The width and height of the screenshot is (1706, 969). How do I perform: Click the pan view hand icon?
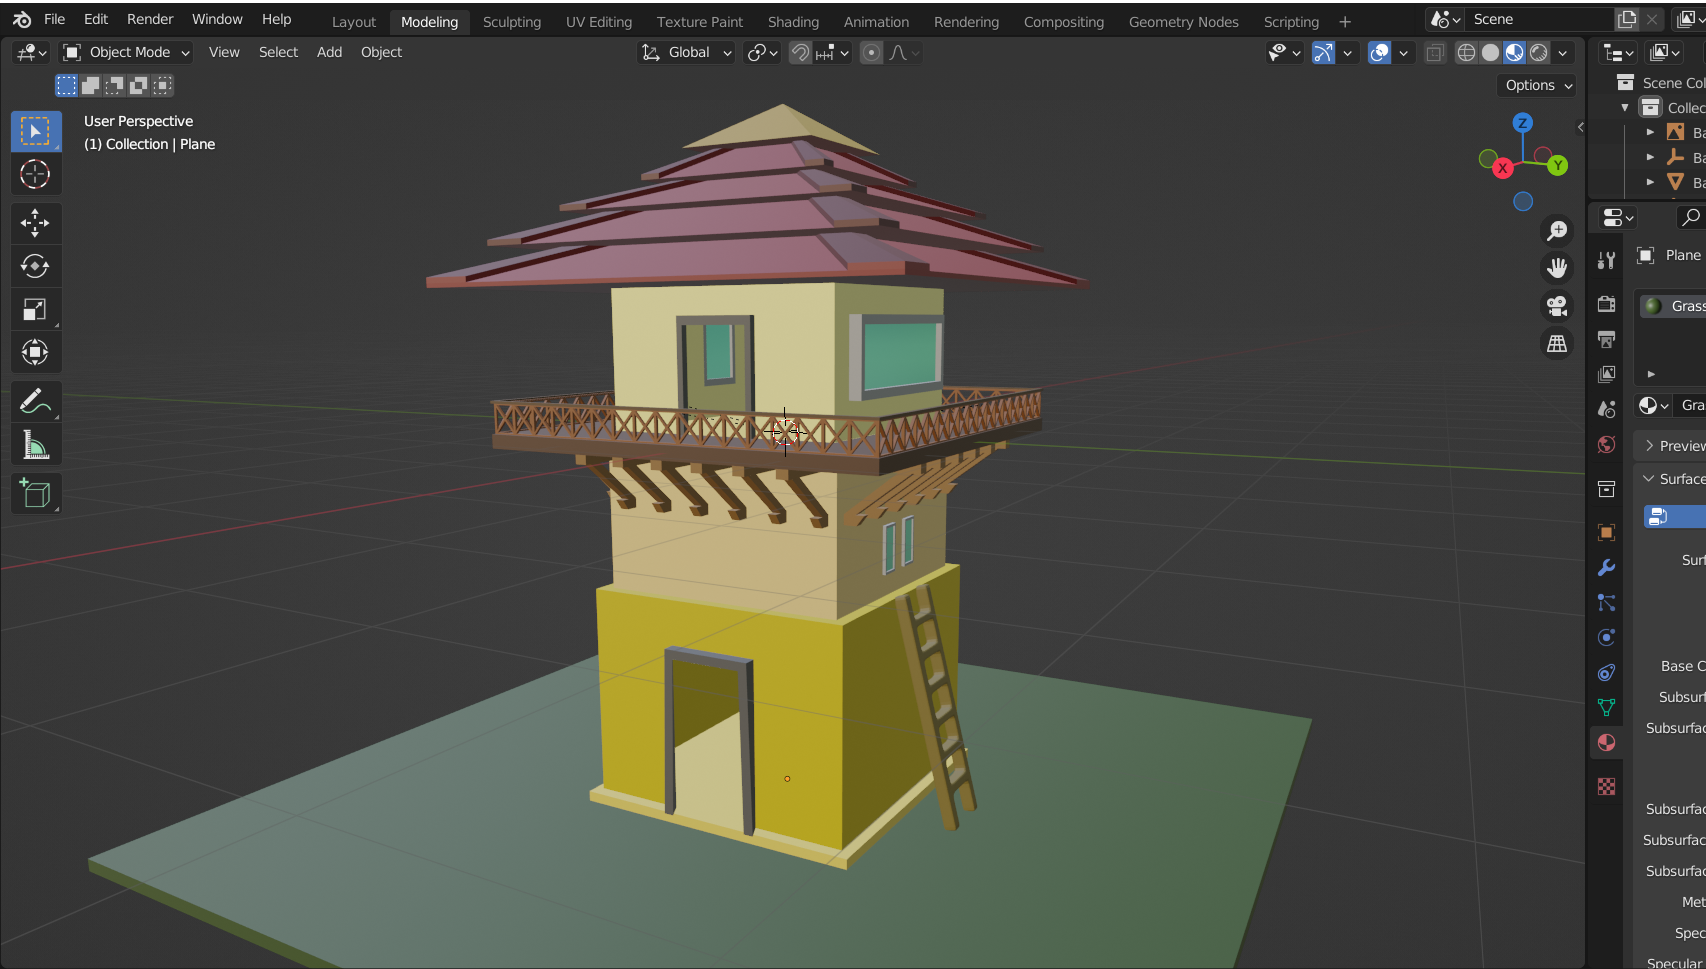click(1557, 268)
